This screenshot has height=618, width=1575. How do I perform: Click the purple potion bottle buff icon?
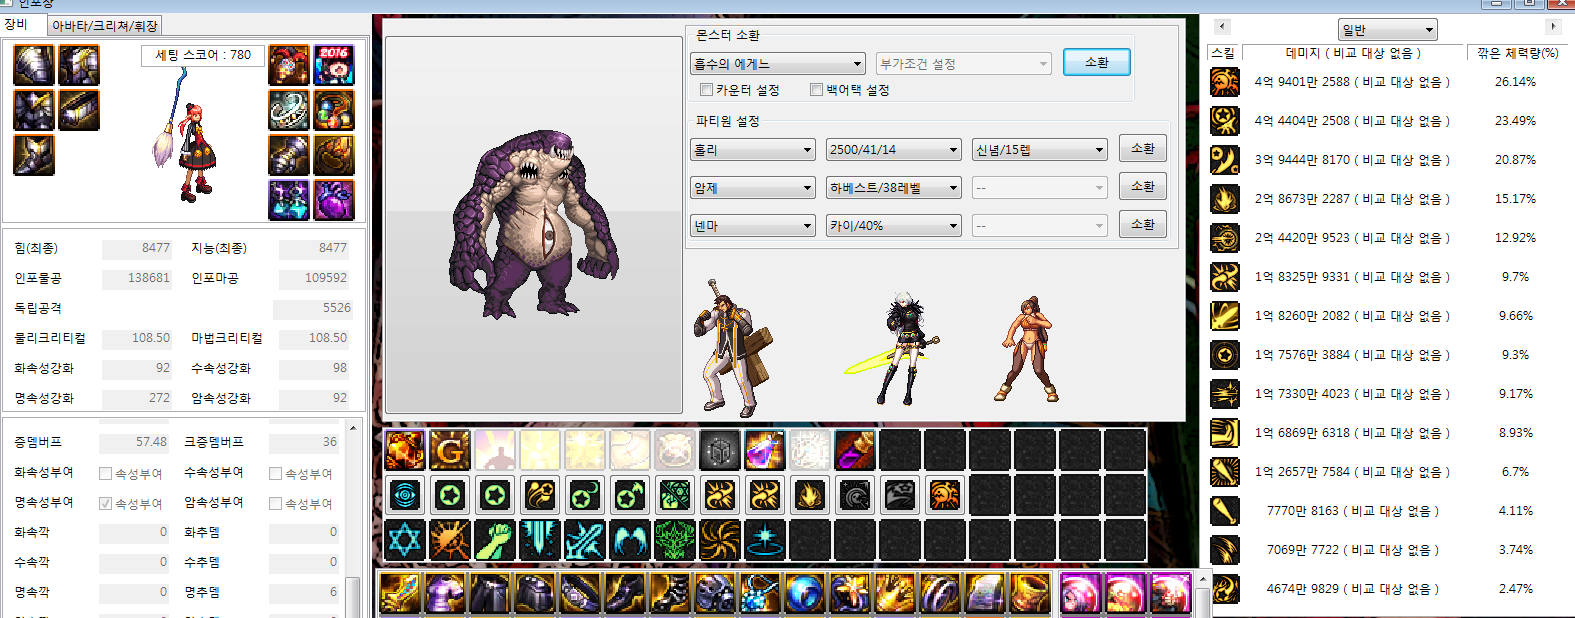pyautogui.click(x=764, y=451)
